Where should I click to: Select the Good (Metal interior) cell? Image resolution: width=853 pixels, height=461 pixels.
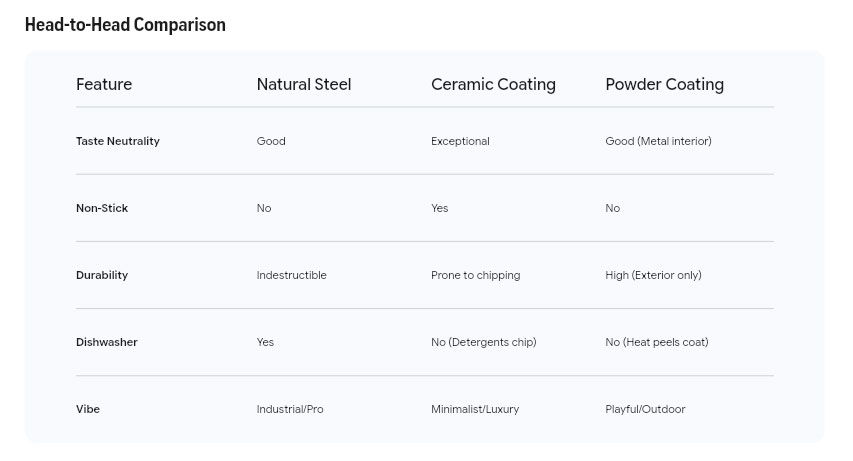point(658,141)
